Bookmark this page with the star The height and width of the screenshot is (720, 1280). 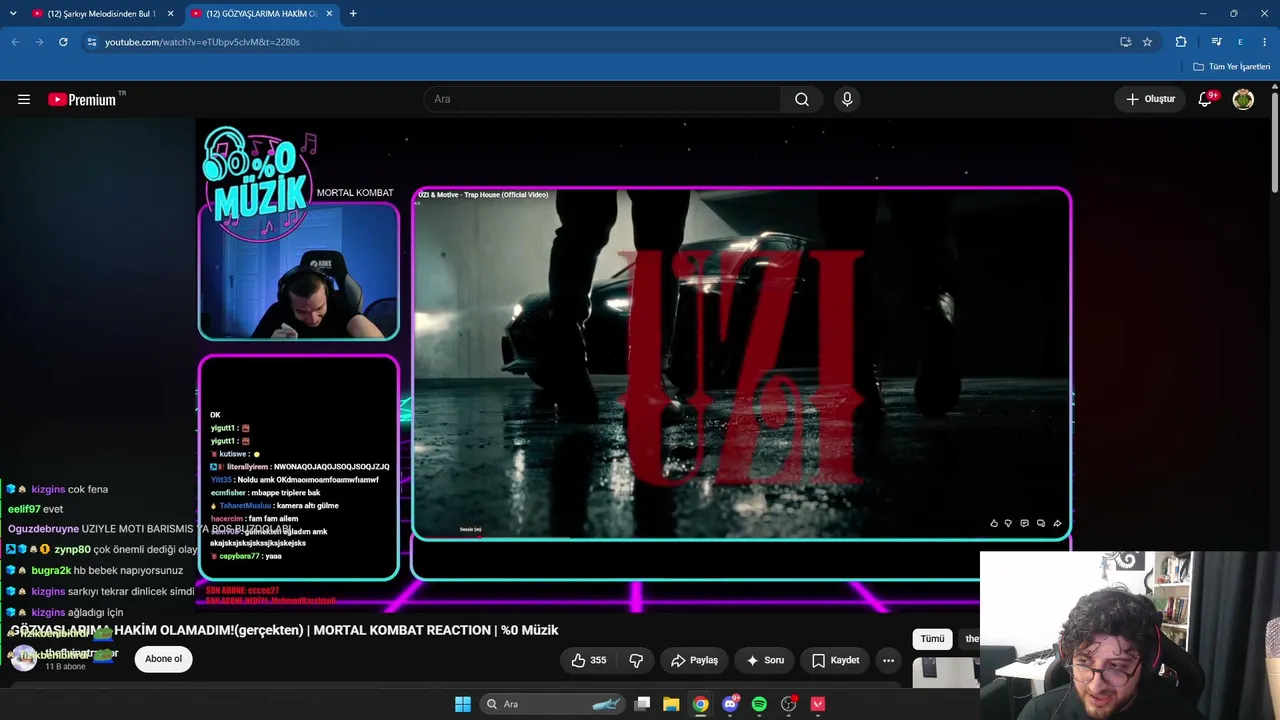coord(1147,42)
